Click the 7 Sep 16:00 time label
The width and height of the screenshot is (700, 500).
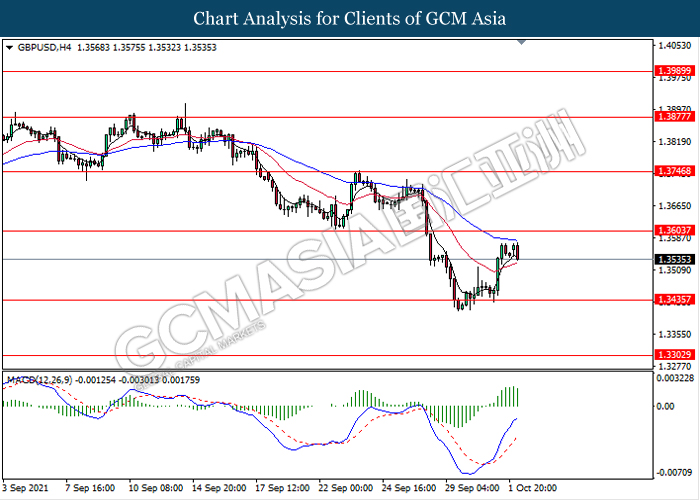(x=90, y=488)
